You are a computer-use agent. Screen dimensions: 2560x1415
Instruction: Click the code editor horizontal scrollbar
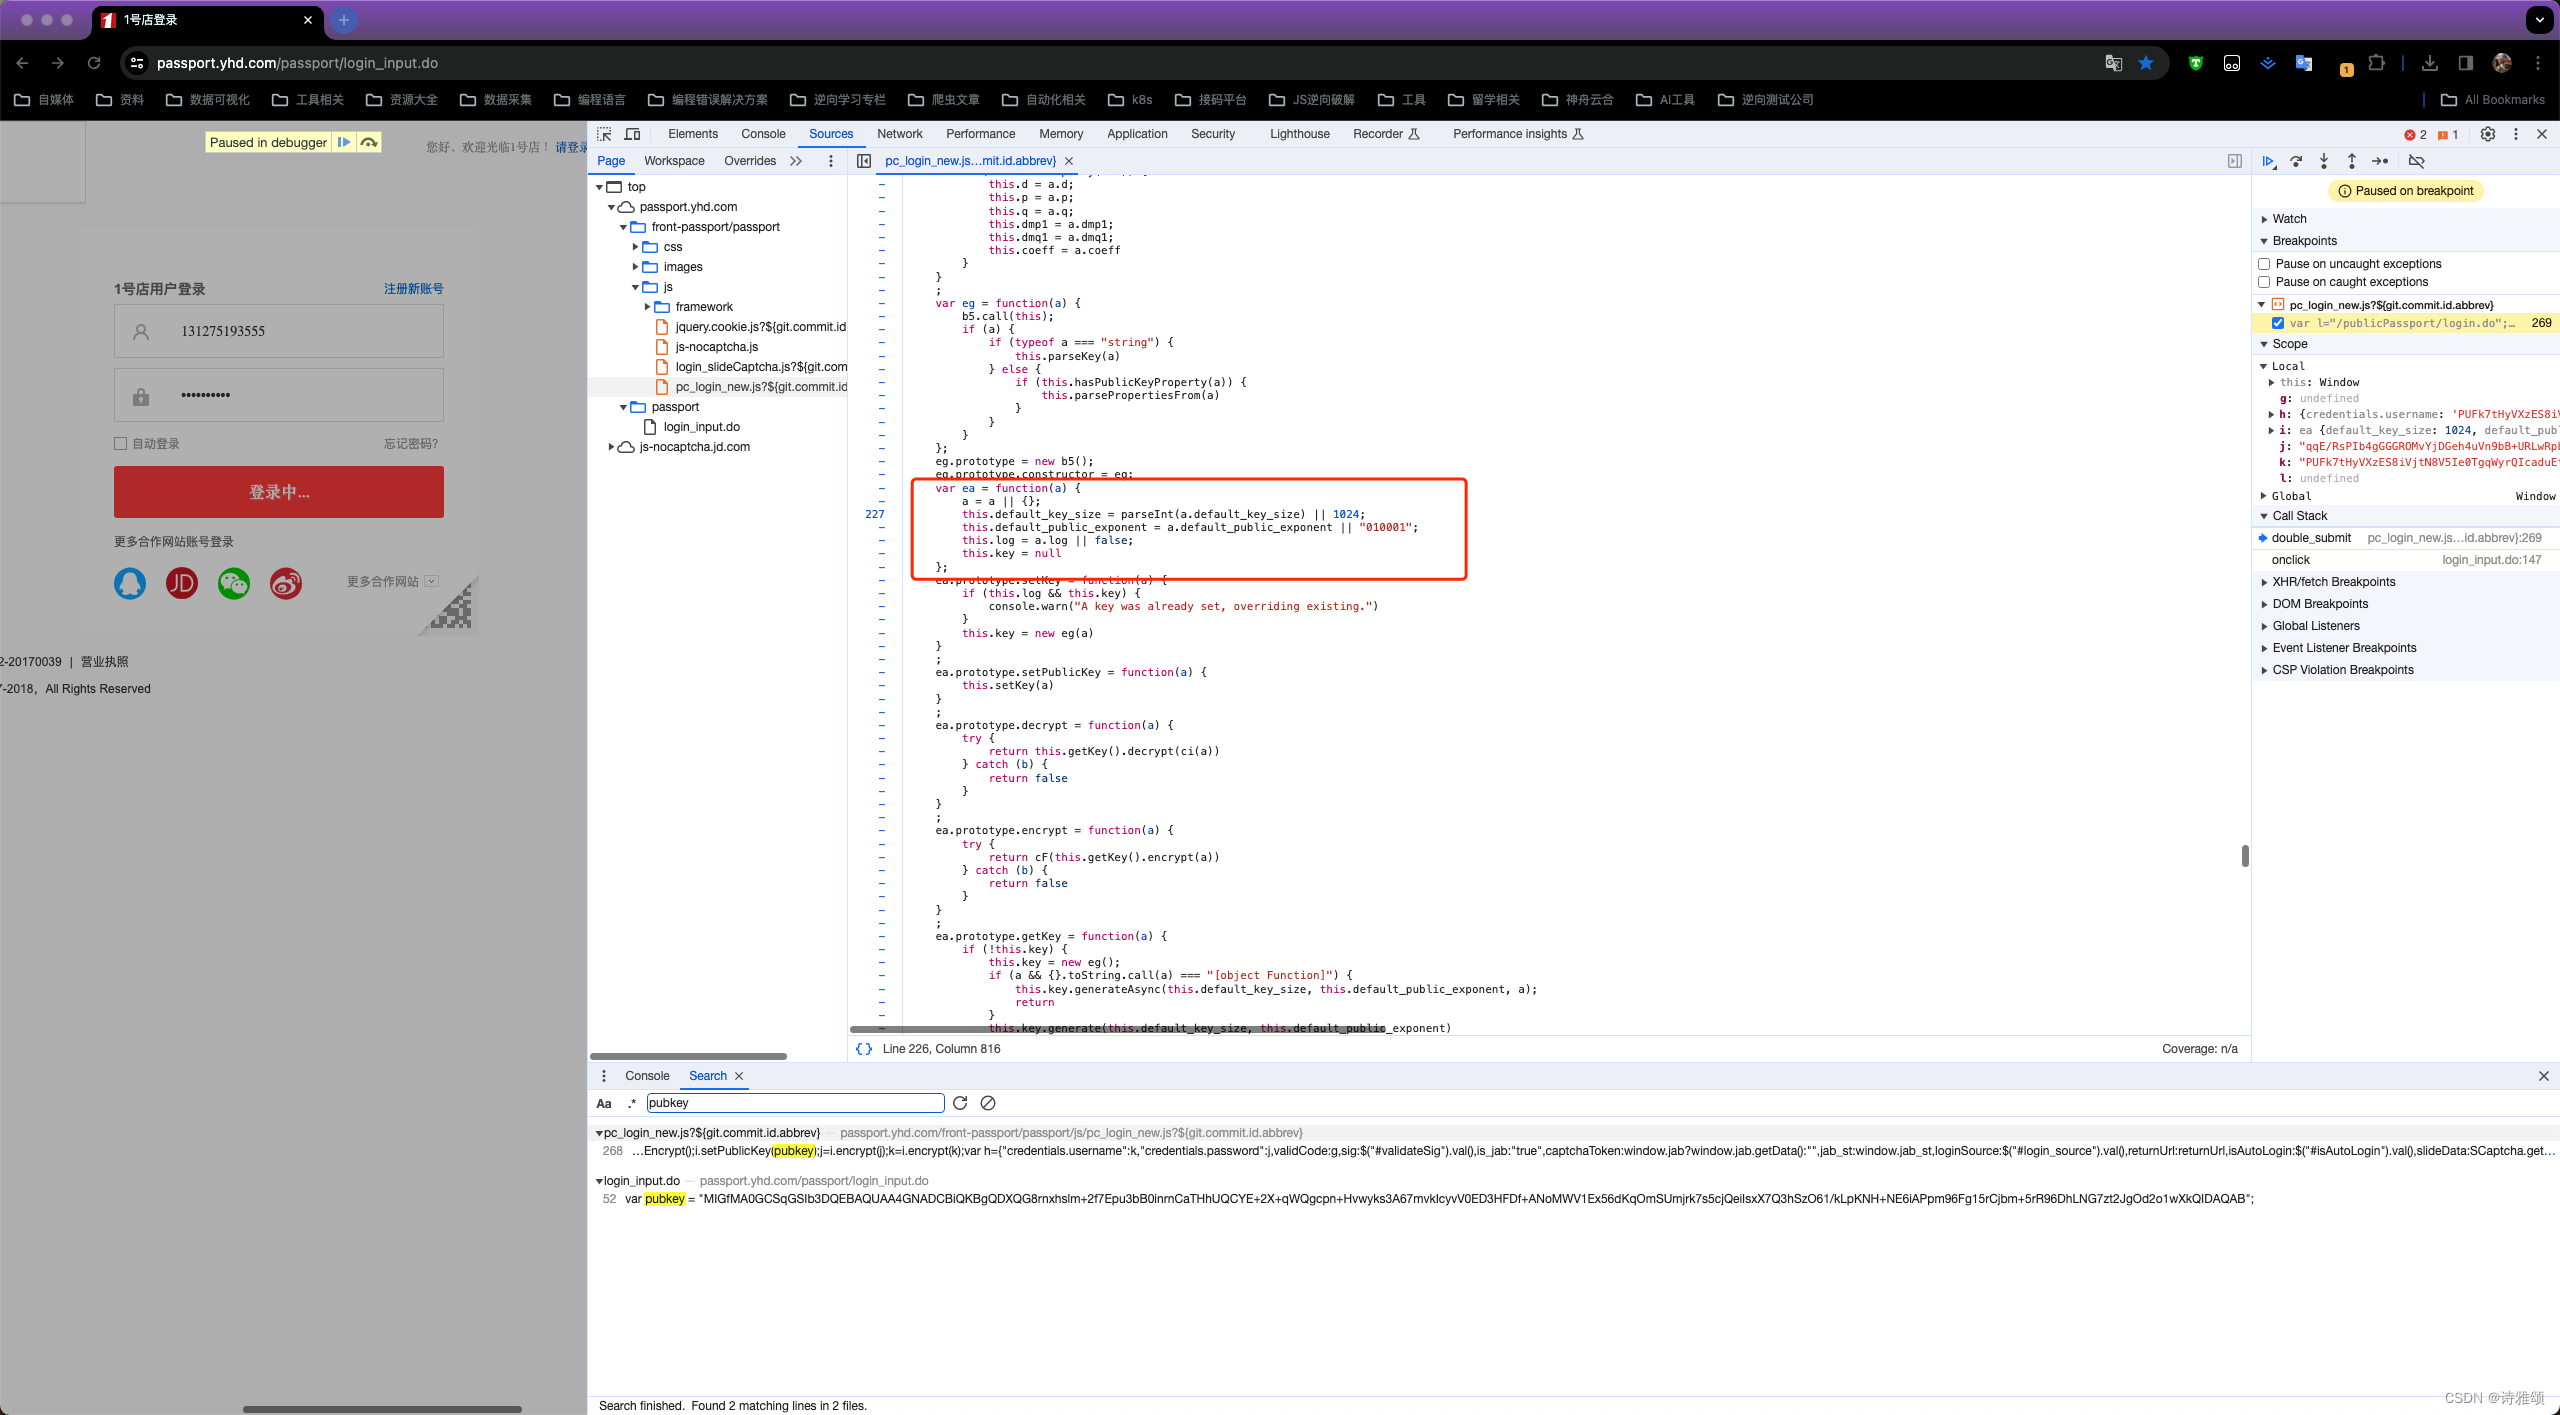(1118, 1029)
